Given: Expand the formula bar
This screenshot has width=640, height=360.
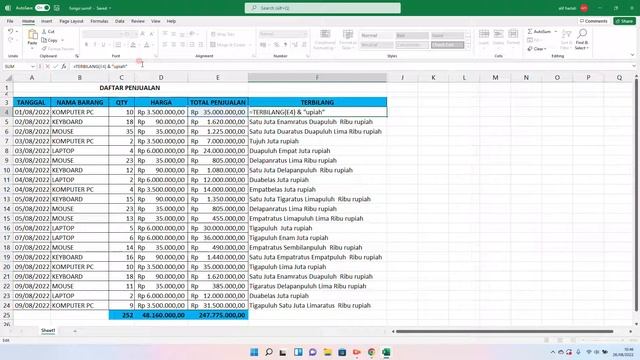Looking at the screenshot, I should 633,66.
